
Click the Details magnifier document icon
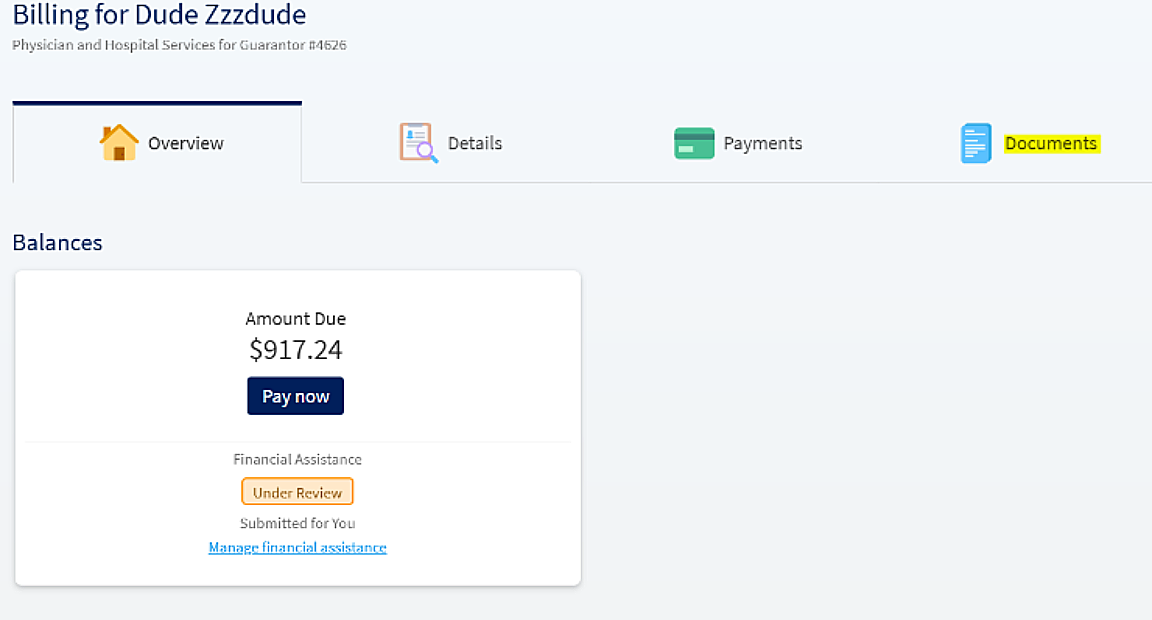418,143
